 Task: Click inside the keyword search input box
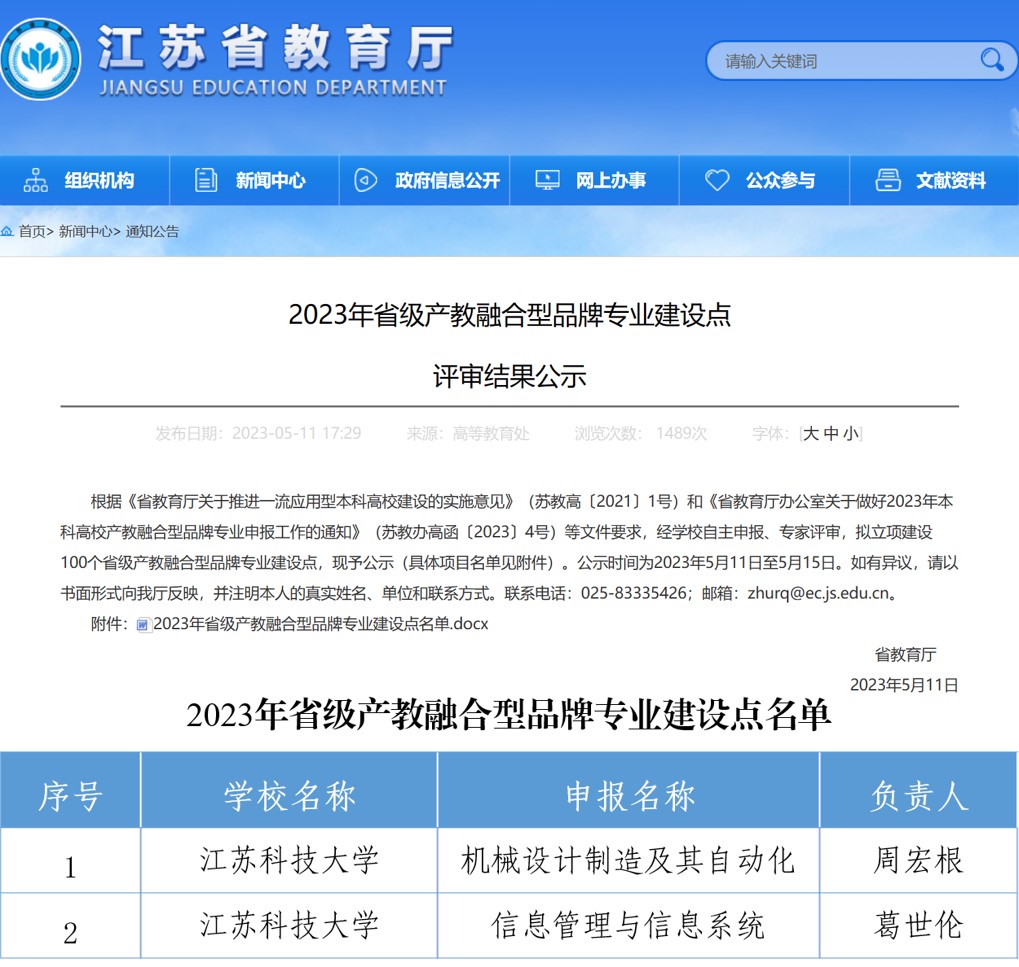850,60
